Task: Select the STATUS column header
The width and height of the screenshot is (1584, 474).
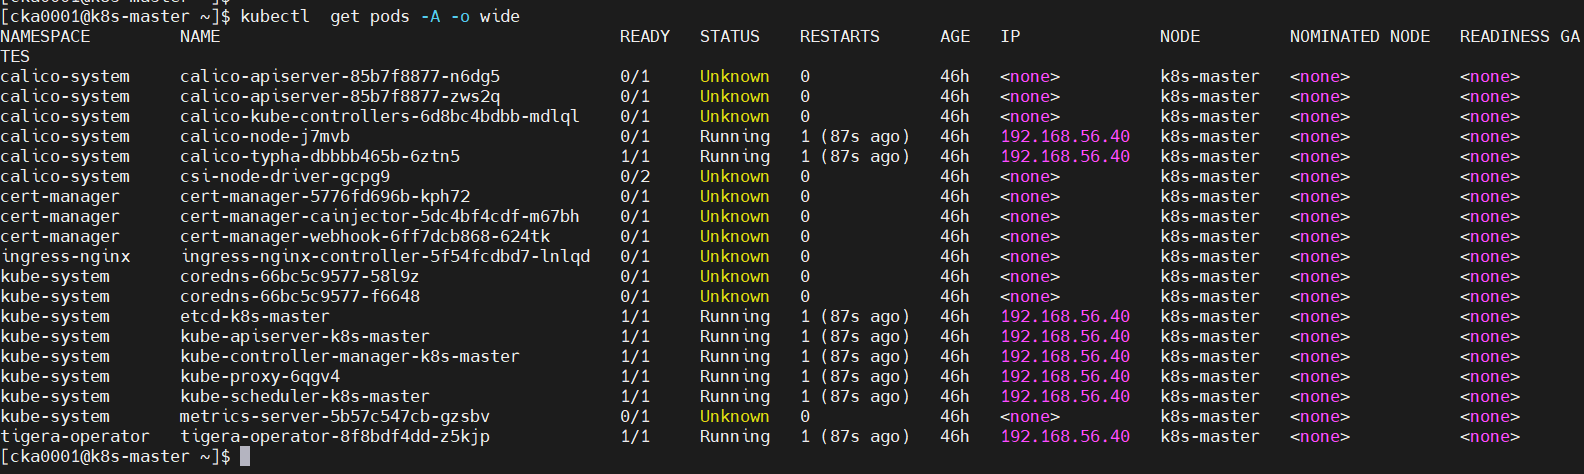Action: point(730,36)
